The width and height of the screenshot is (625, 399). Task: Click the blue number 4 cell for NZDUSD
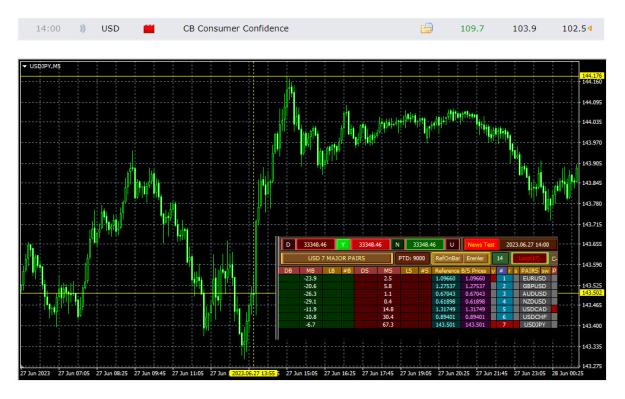tap(504, 302)
